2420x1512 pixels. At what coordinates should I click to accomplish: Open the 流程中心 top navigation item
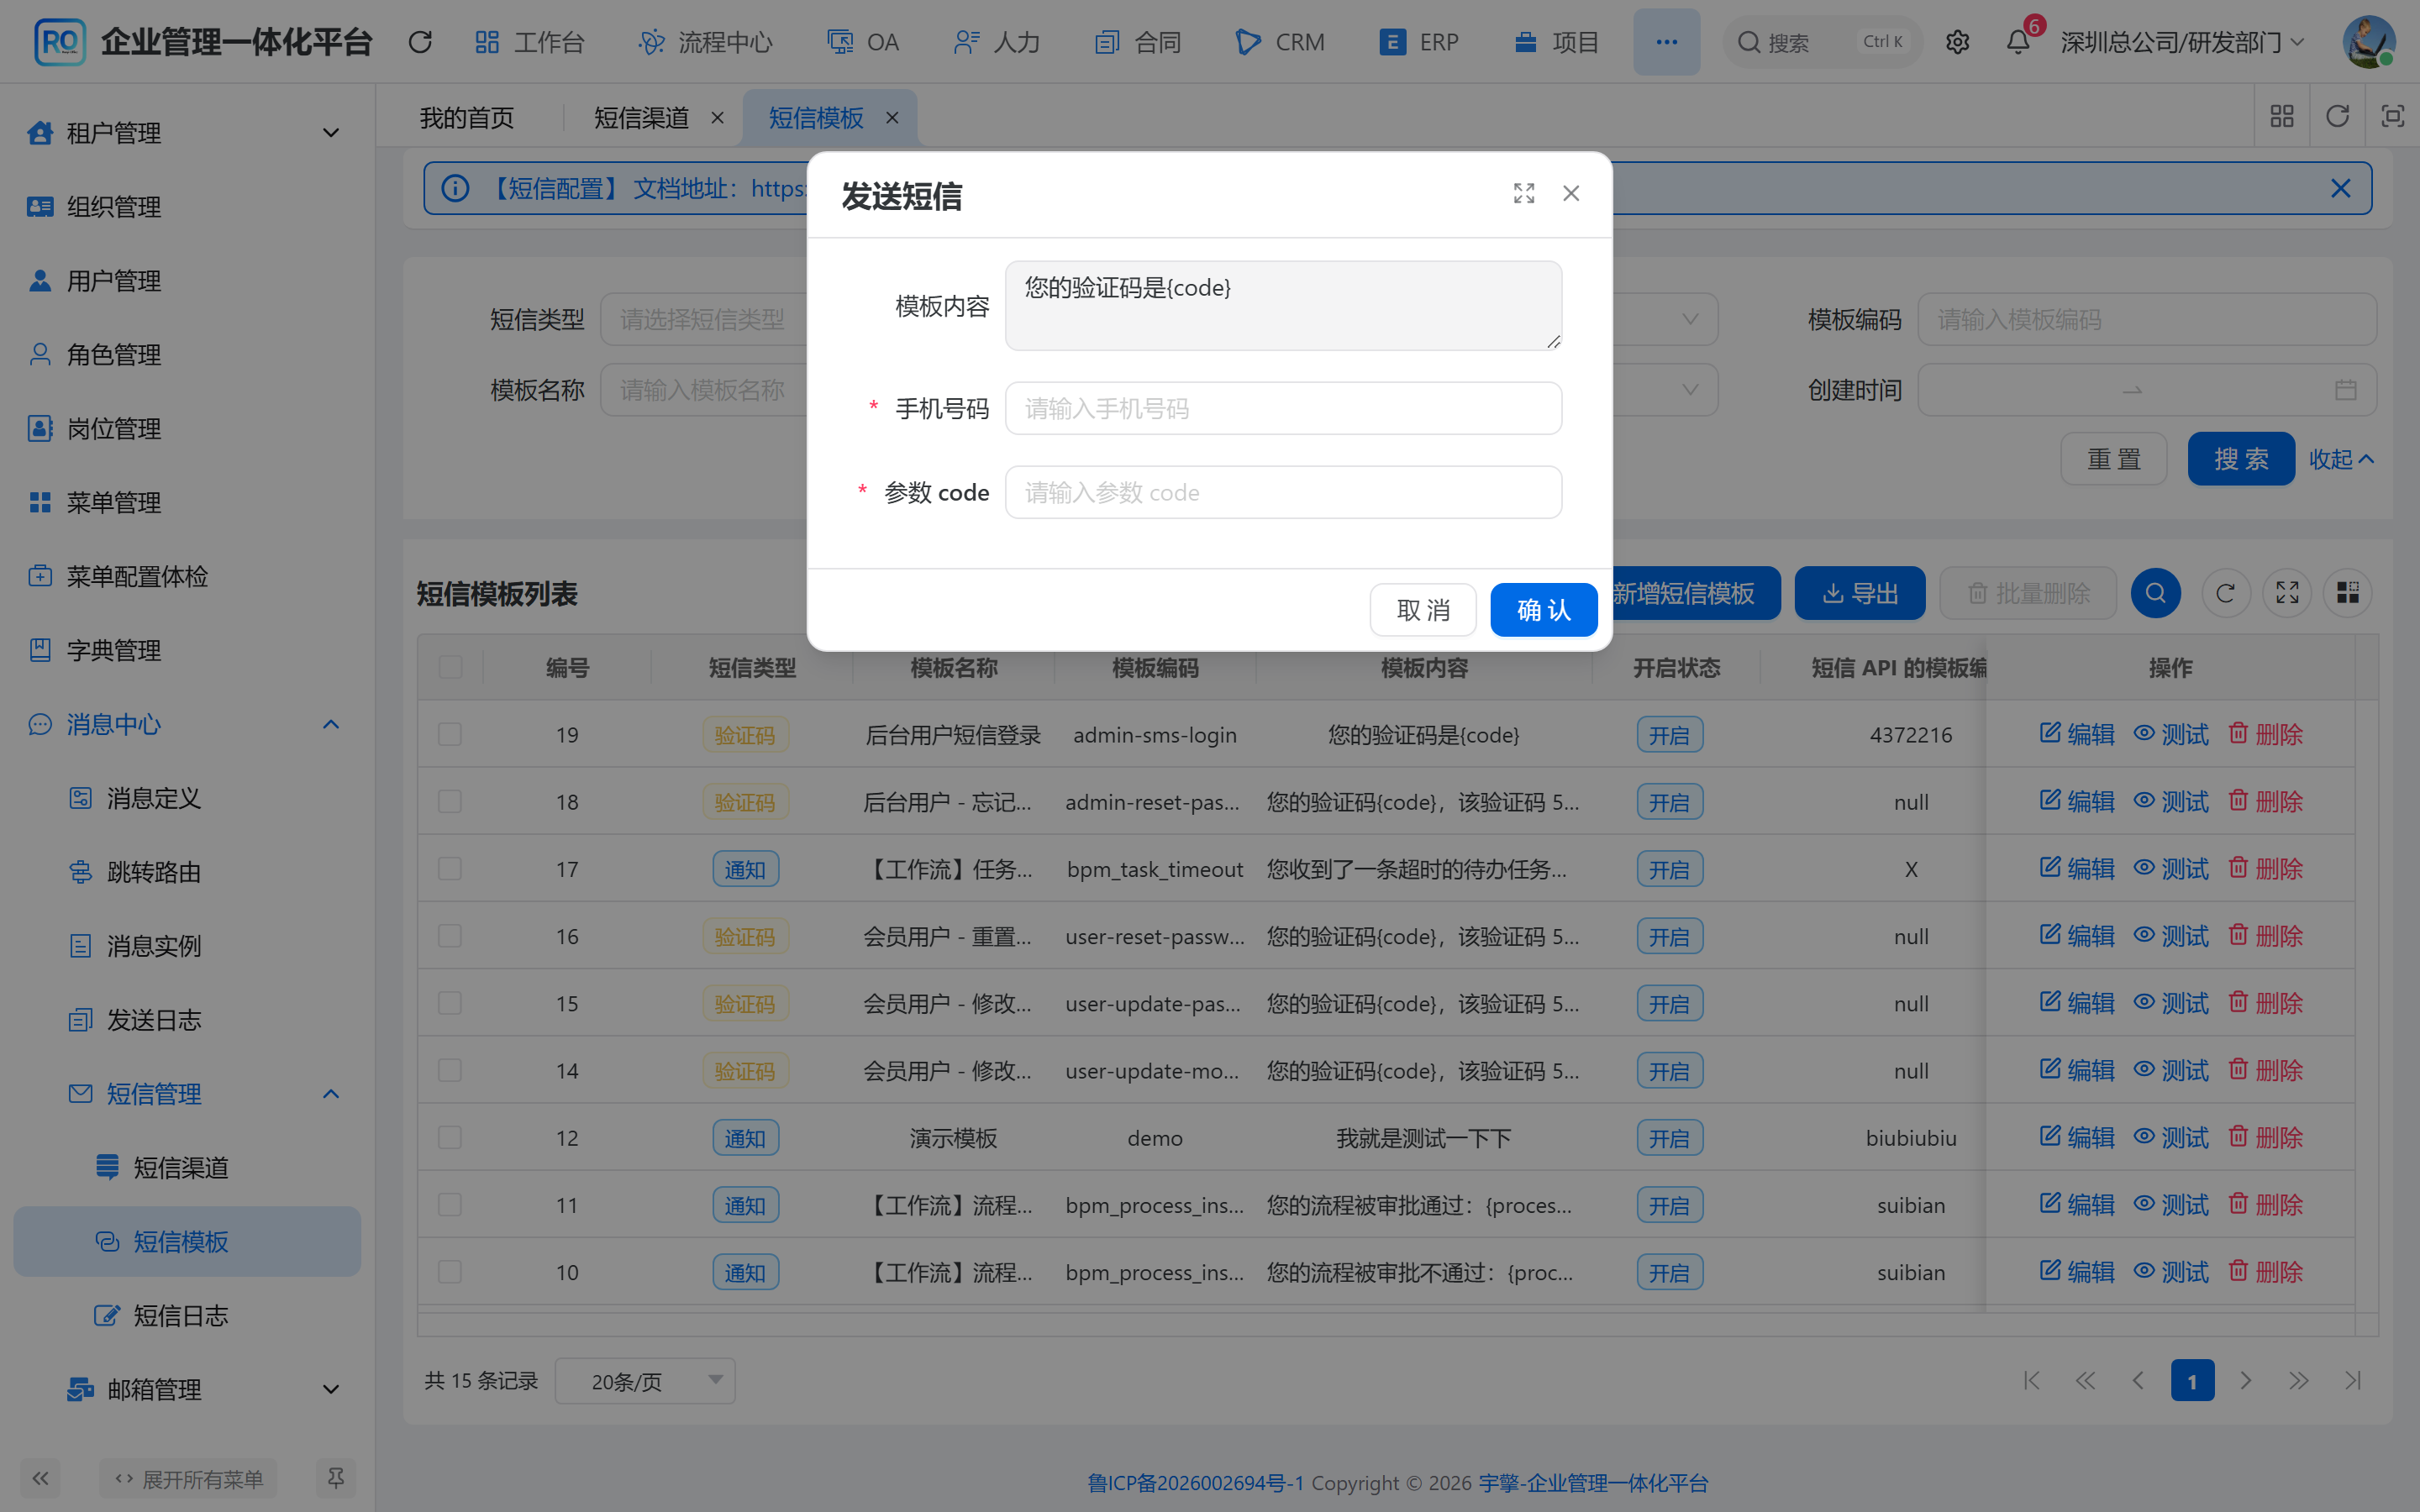(x=705, y=42)
